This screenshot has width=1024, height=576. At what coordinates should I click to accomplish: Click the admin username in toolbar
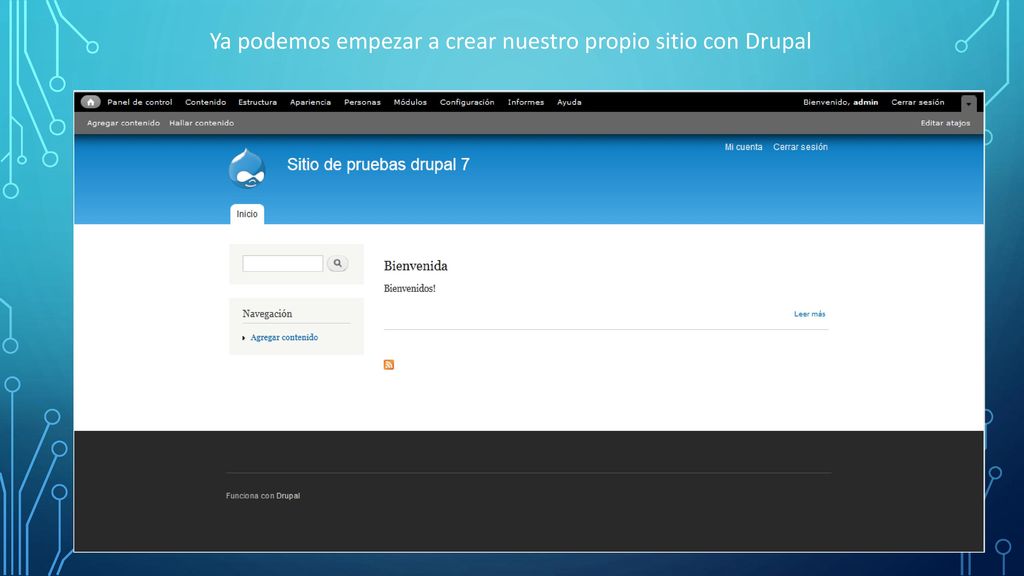(865, 103)
